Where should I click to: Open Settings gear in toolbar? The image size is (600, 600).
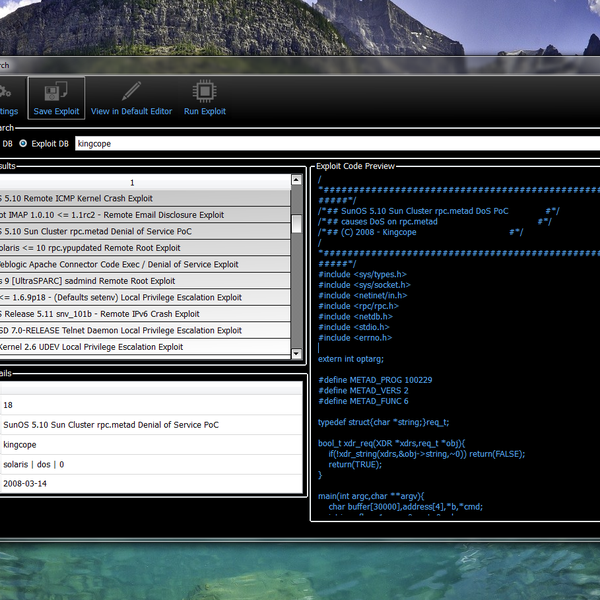coord(7,93)
